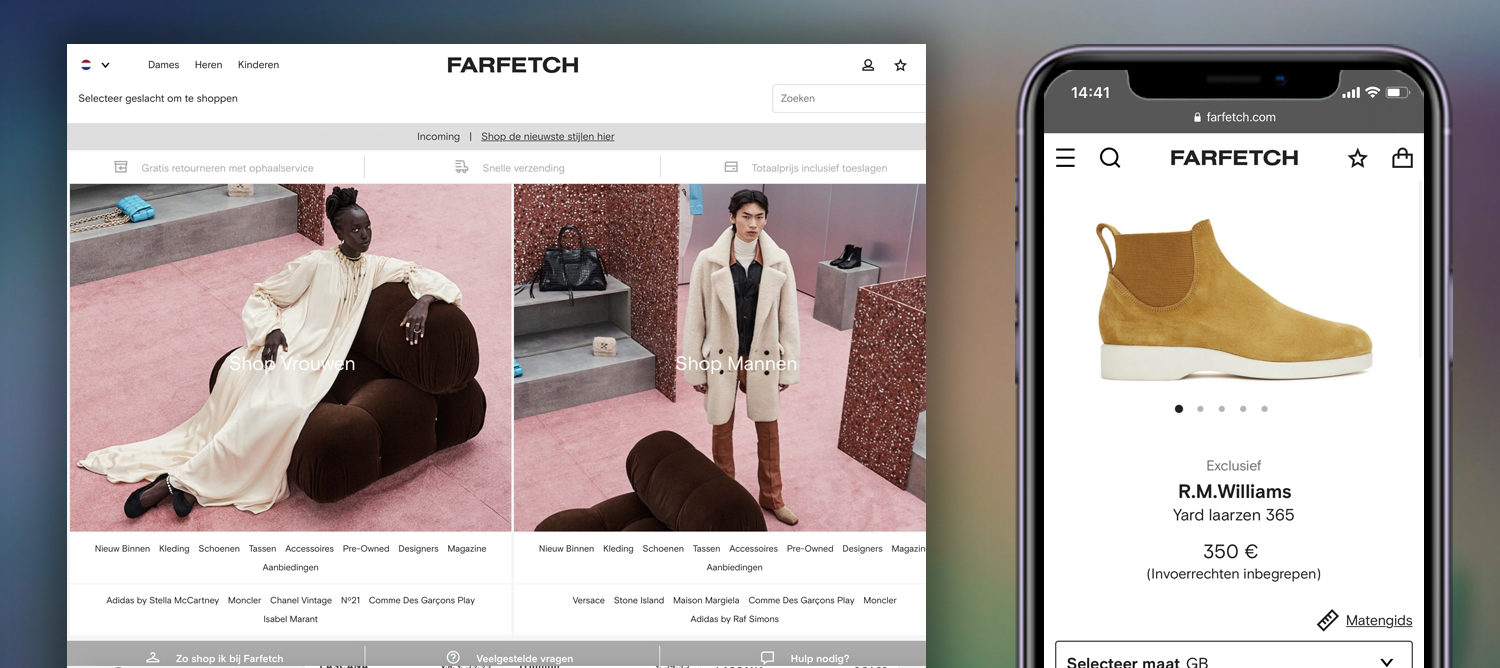
Task: Tap the star favorites icon on the phone
Action: pos(1357,157)
